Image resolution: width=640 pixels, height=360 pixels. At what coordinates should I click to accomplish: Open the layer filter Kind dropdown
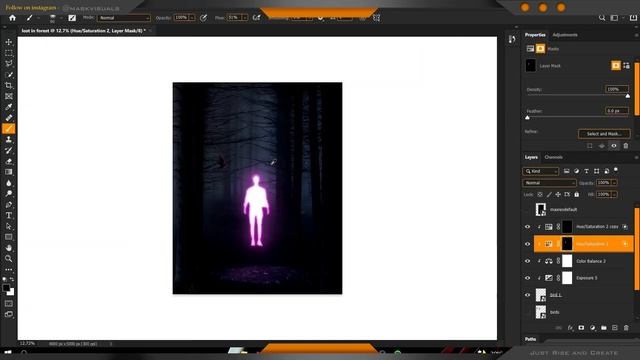[x=541, y=171]
